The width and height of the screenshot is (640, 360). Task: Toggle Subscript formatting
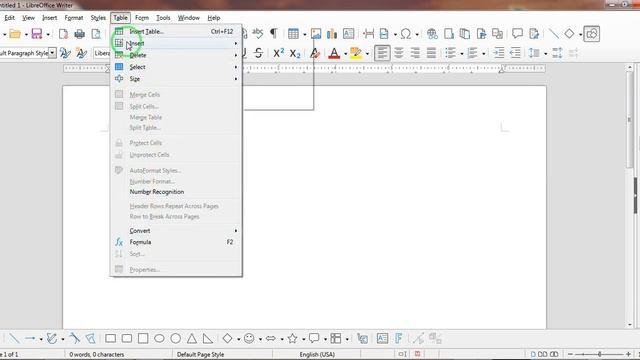tap(295, 53)
